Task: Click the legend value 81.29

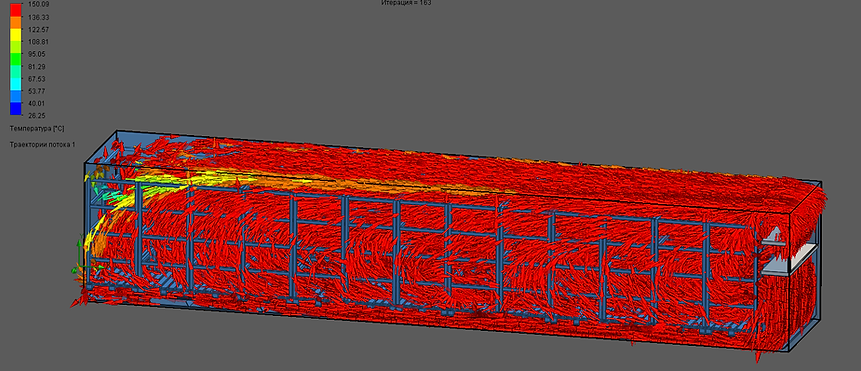Action: (x=36, y=66)
